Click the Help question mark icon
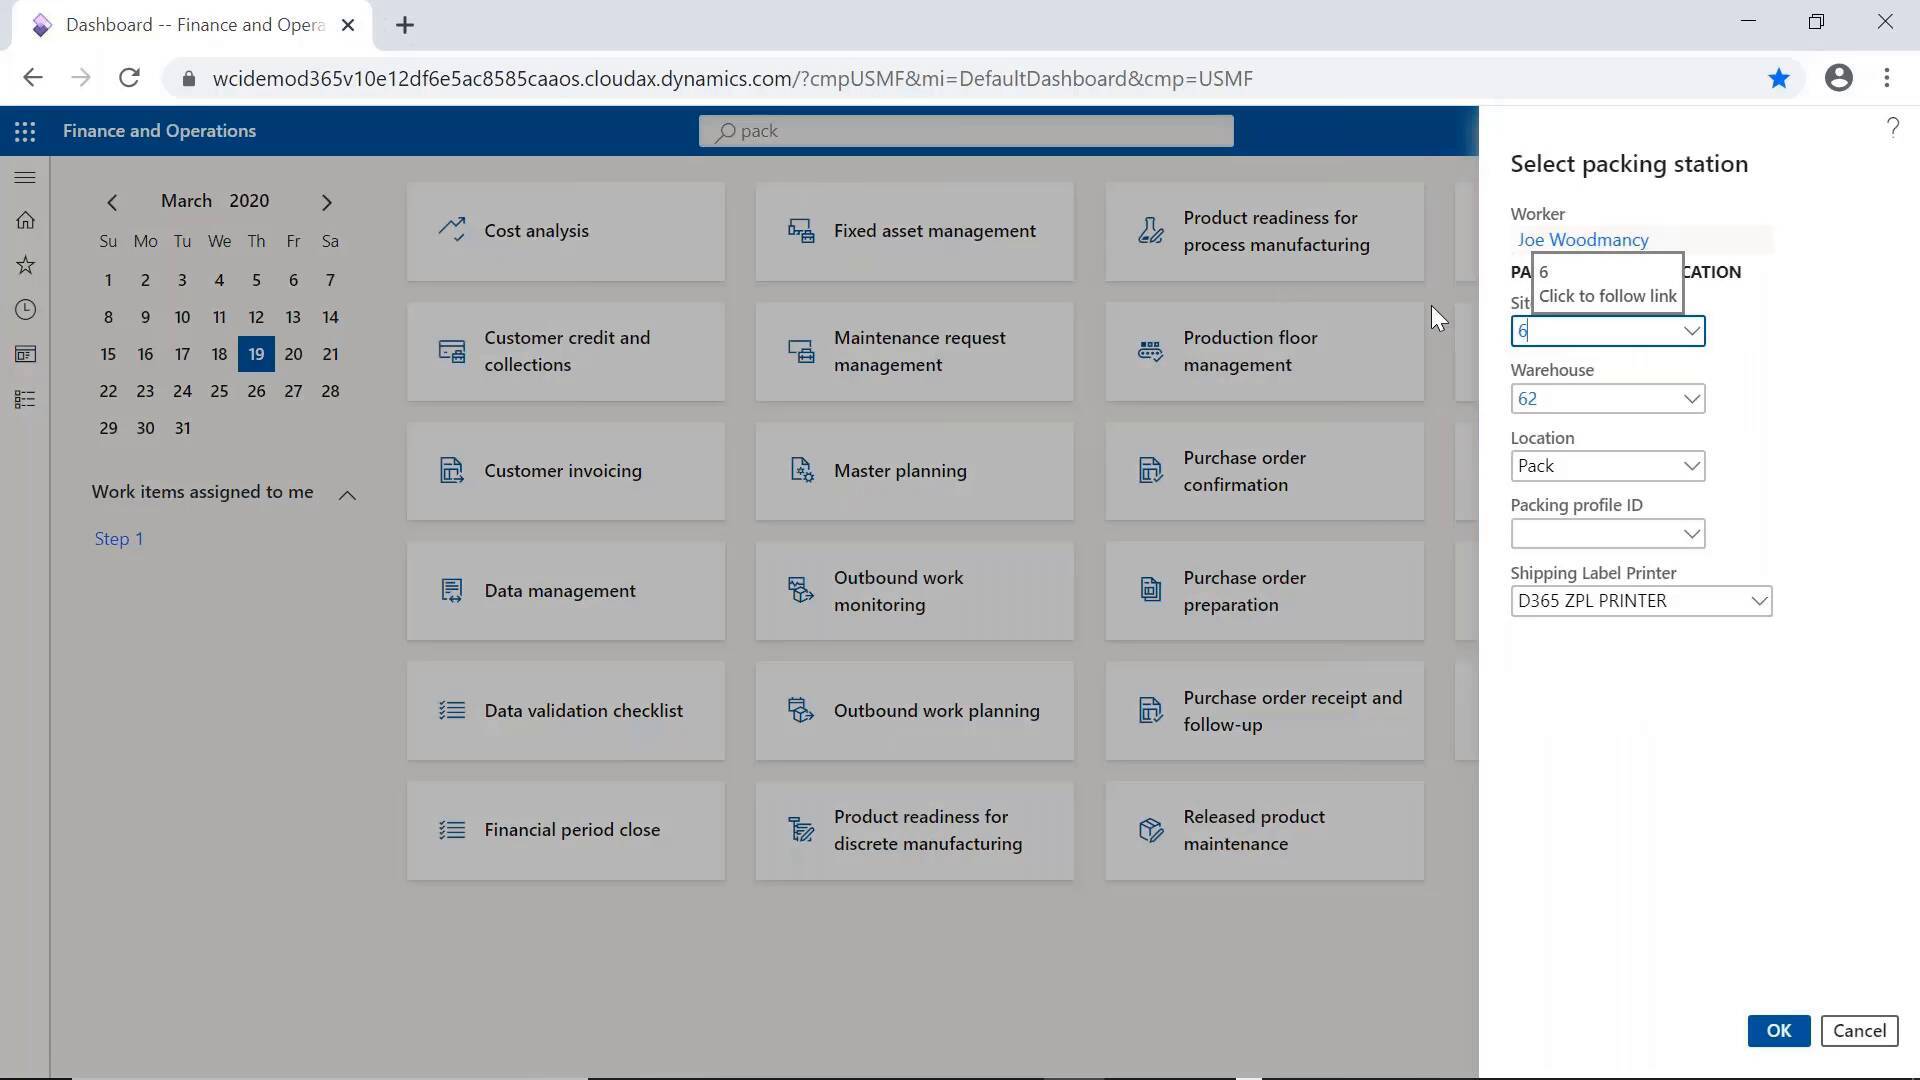 tap(1892, 128)
